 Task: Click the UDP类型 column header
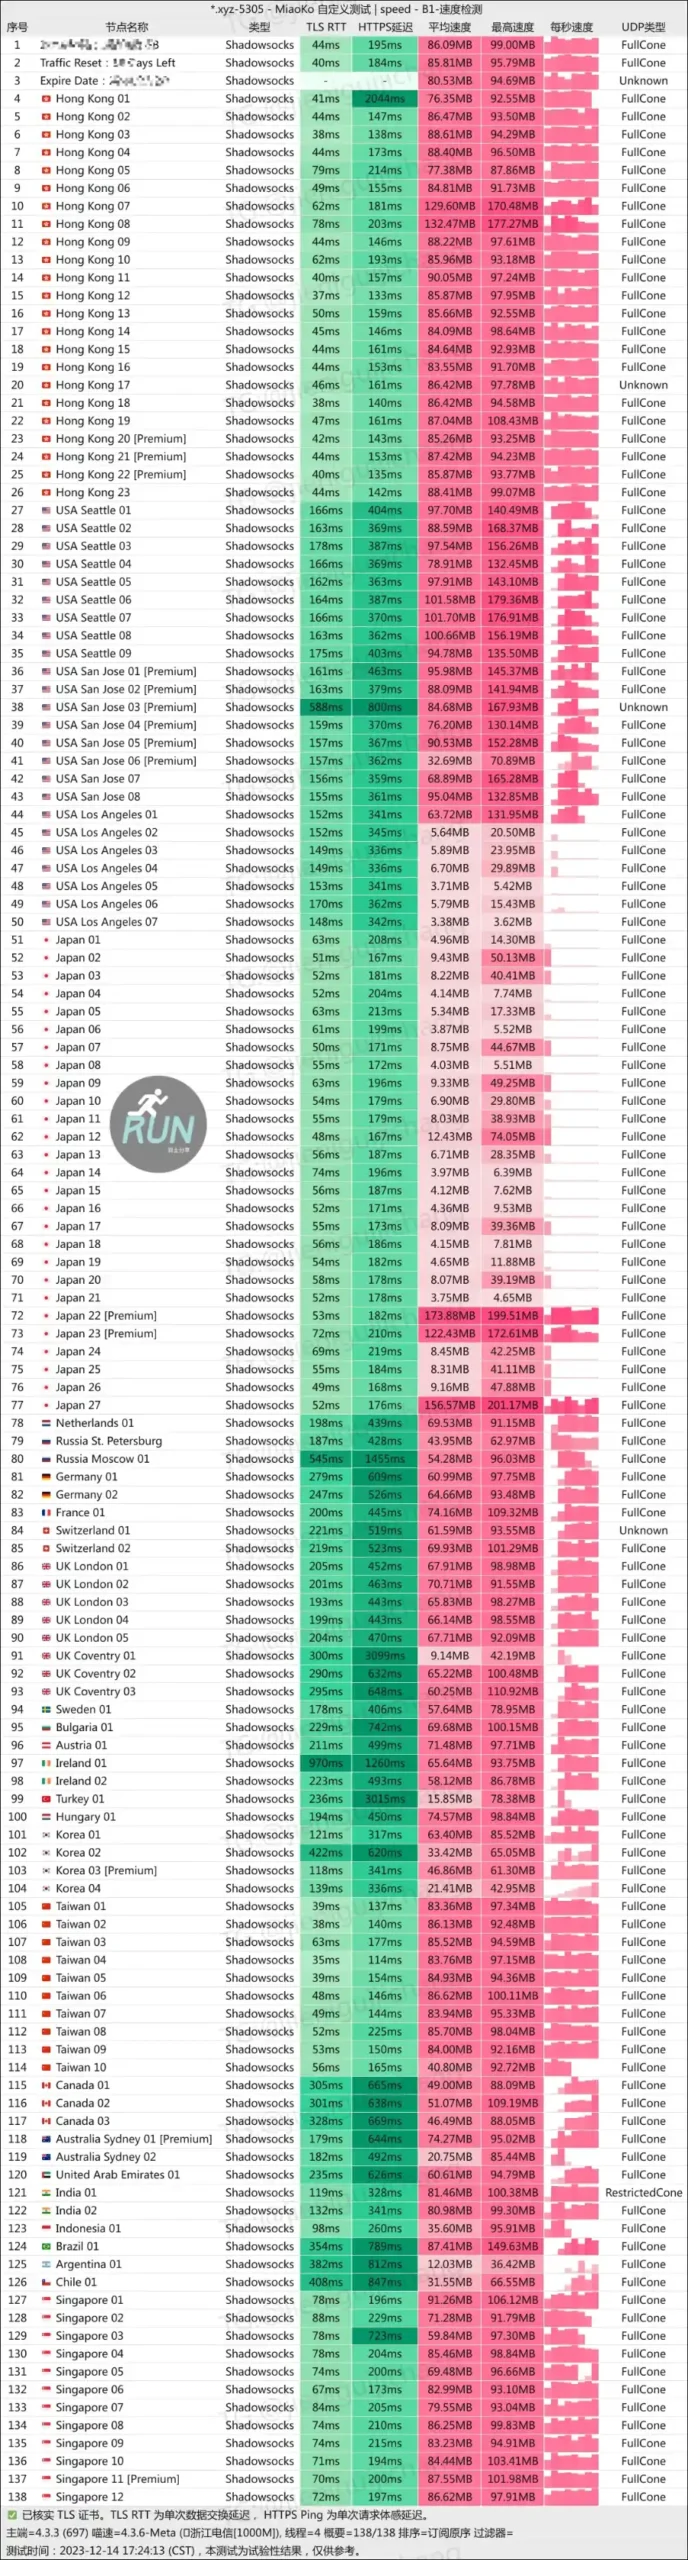point(643,27)
